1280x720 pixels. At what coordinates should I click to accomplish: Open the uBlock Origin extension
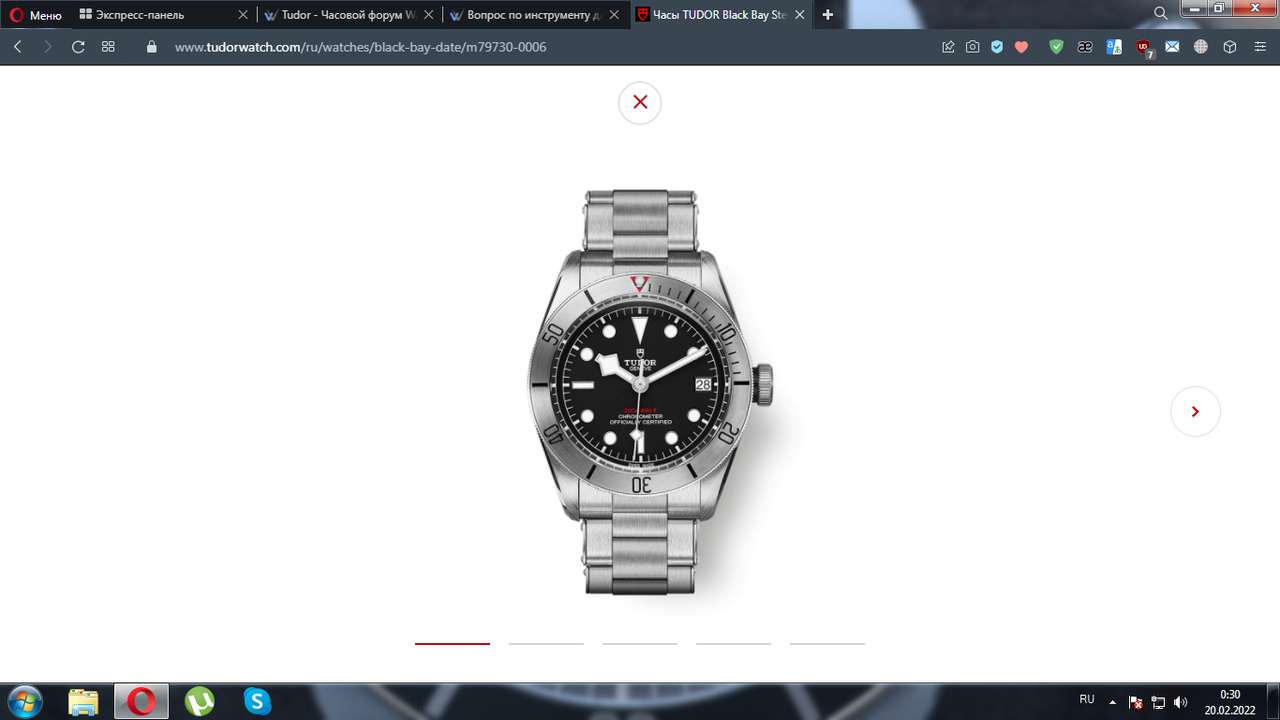click(1144, 47)
